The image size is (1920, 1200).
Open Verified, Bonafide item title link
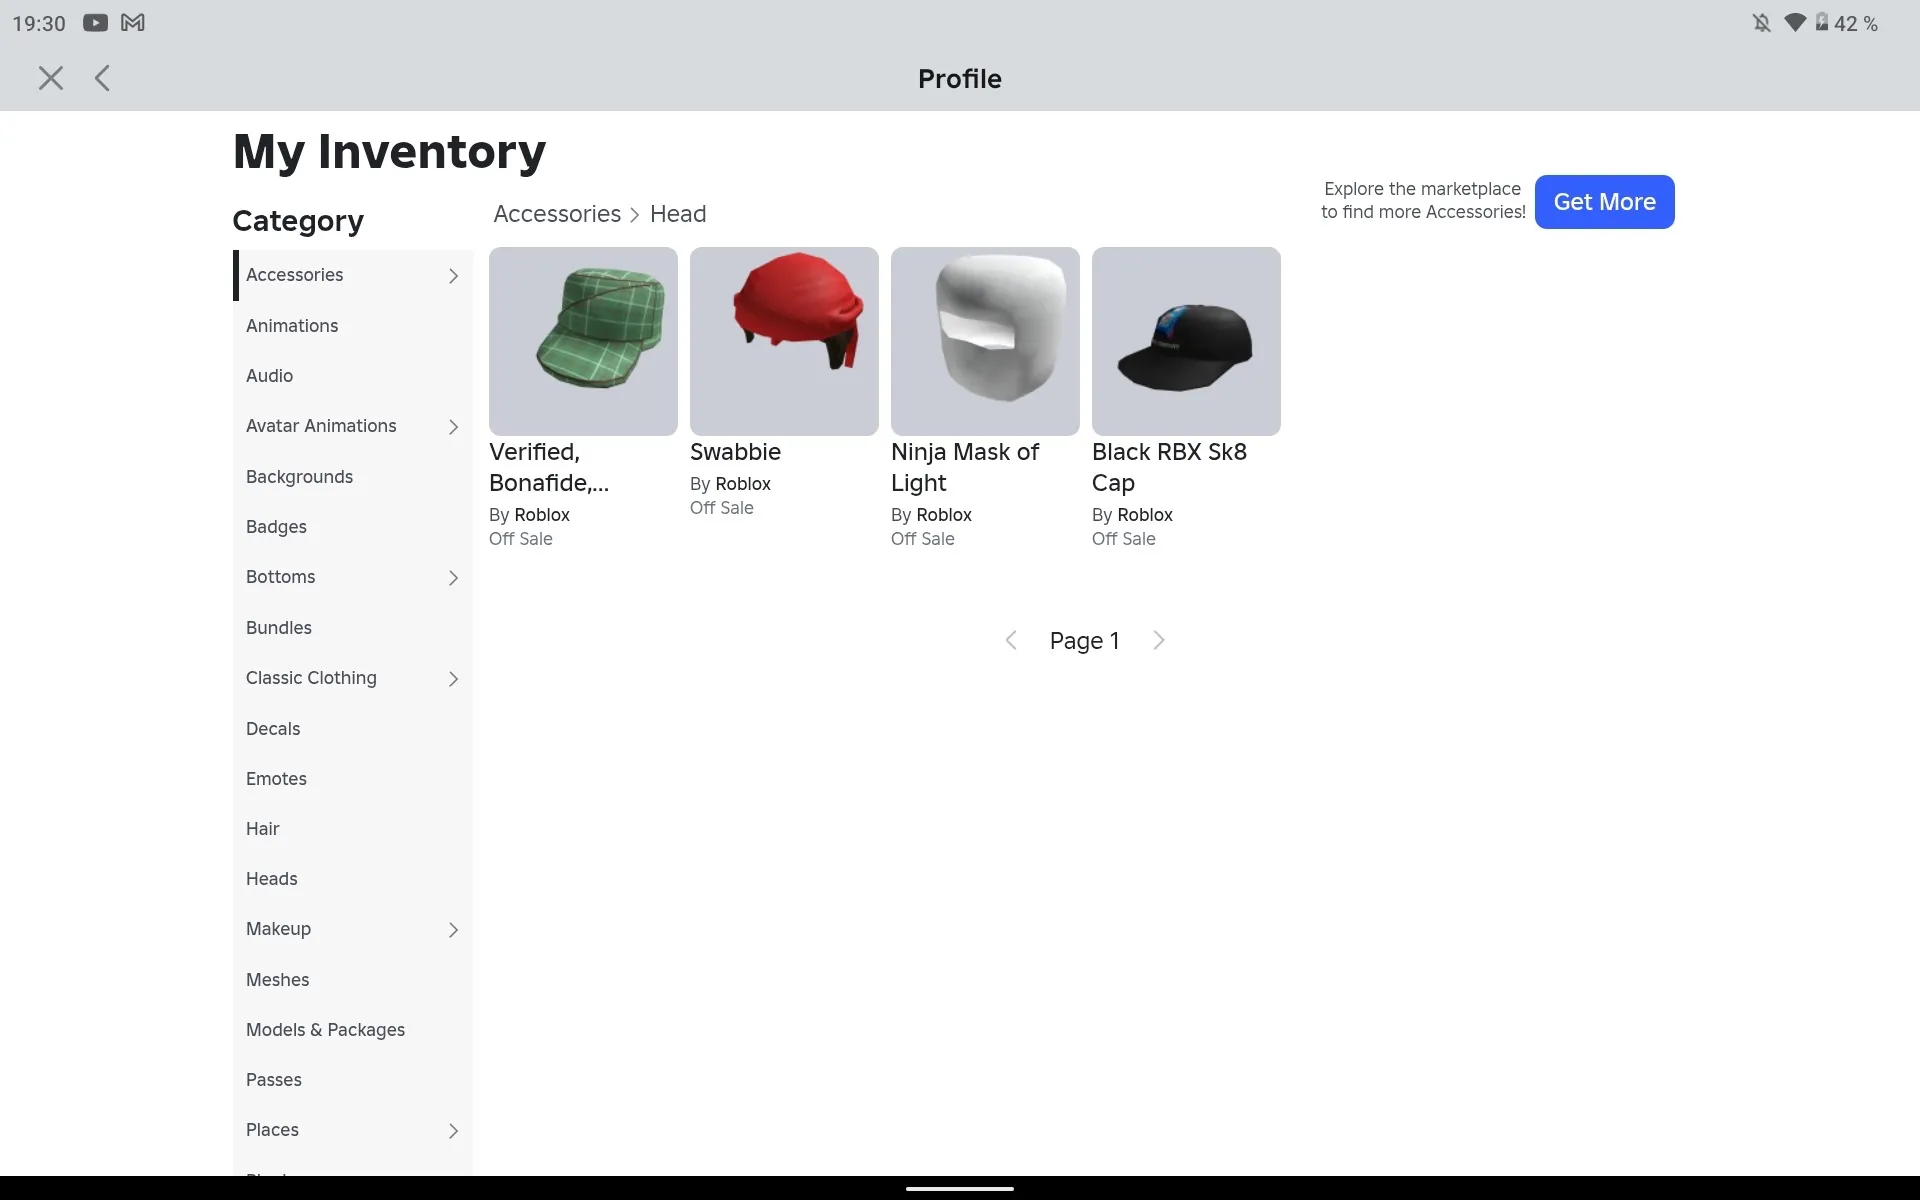coord(549,467)
